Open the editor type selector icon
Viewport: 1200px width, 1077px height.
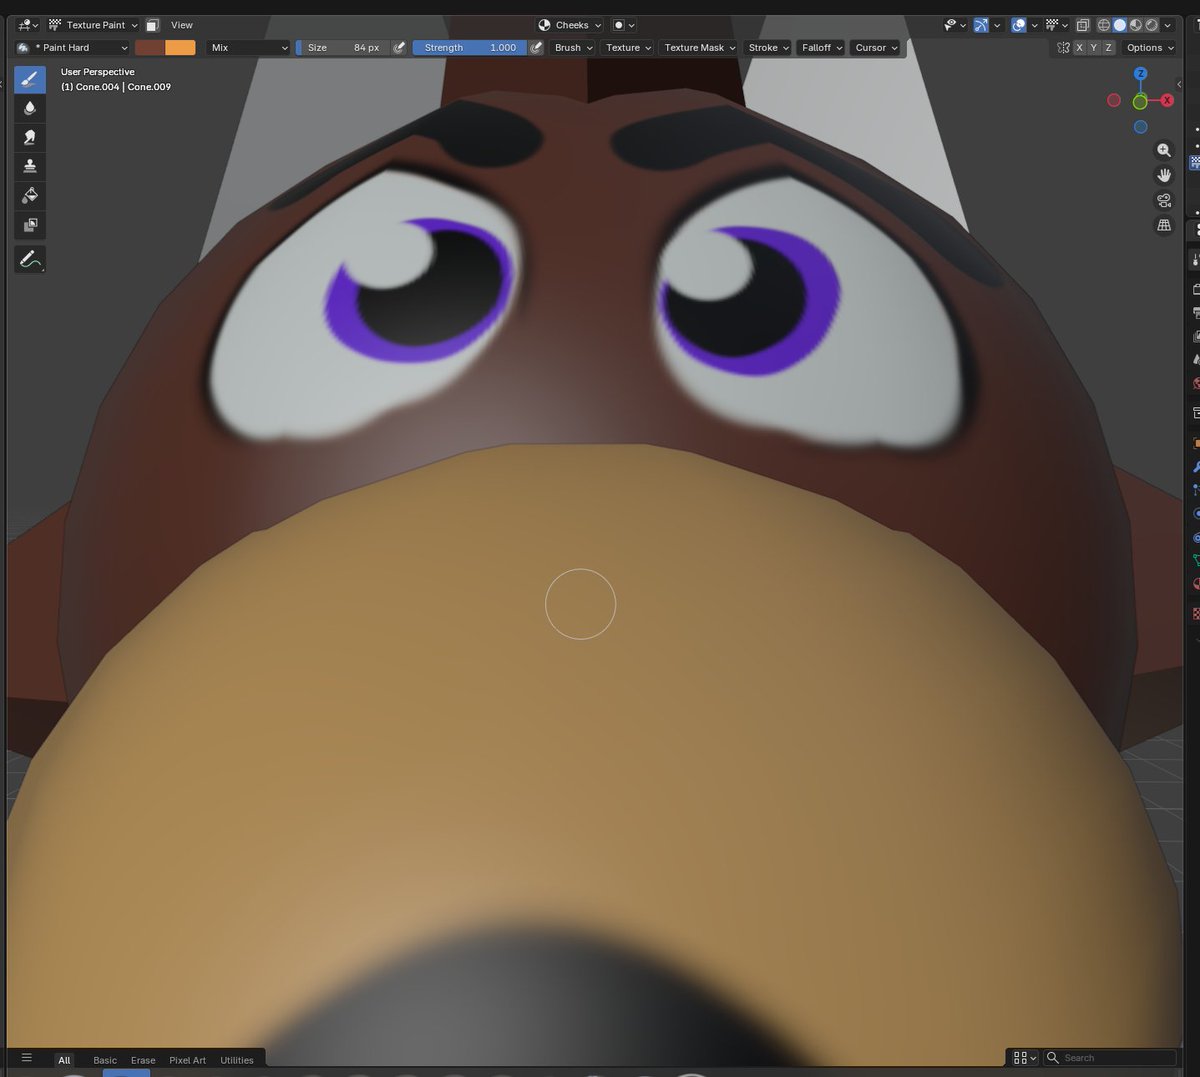pyautogui.click(x=27, y=25)
